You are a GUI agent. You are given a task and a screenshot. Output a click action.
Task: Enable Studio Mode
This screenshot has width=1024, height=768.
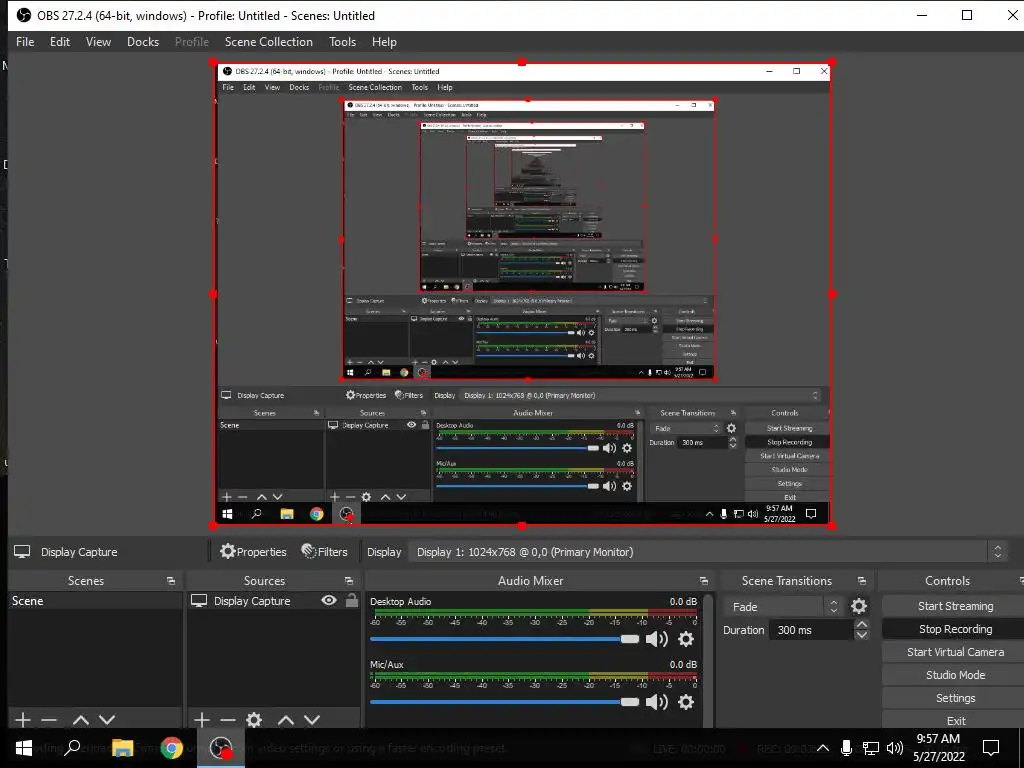955,675
